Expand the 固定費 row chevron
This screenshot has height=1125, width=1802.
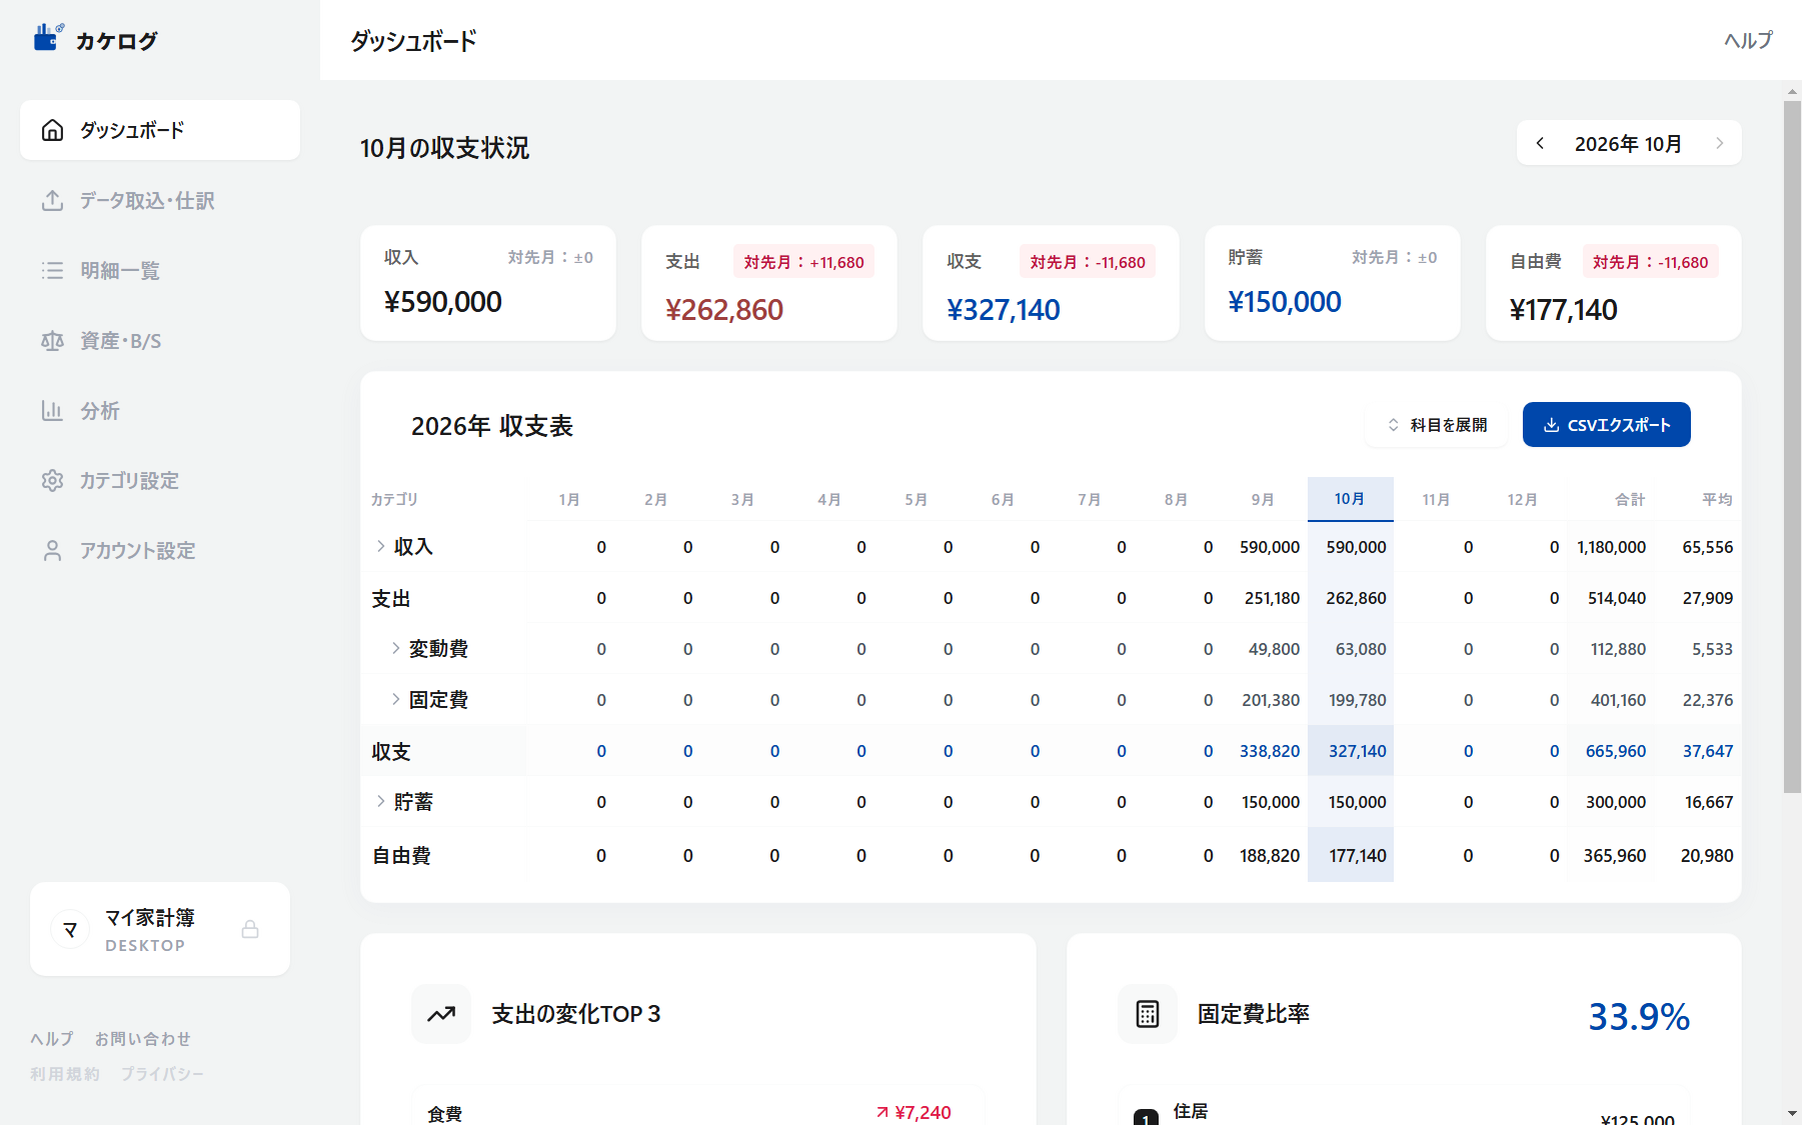(395, 699)
